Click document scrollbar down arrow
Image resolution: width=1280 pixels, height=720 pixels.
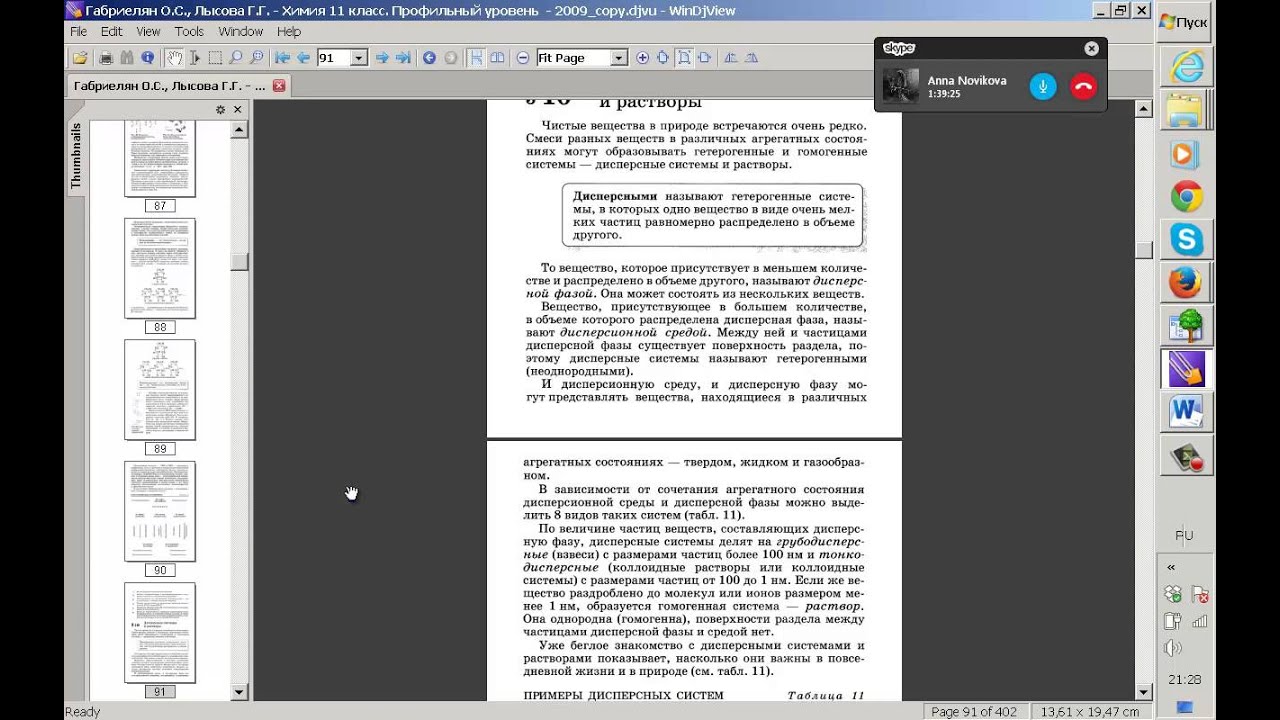[1144, 692]
